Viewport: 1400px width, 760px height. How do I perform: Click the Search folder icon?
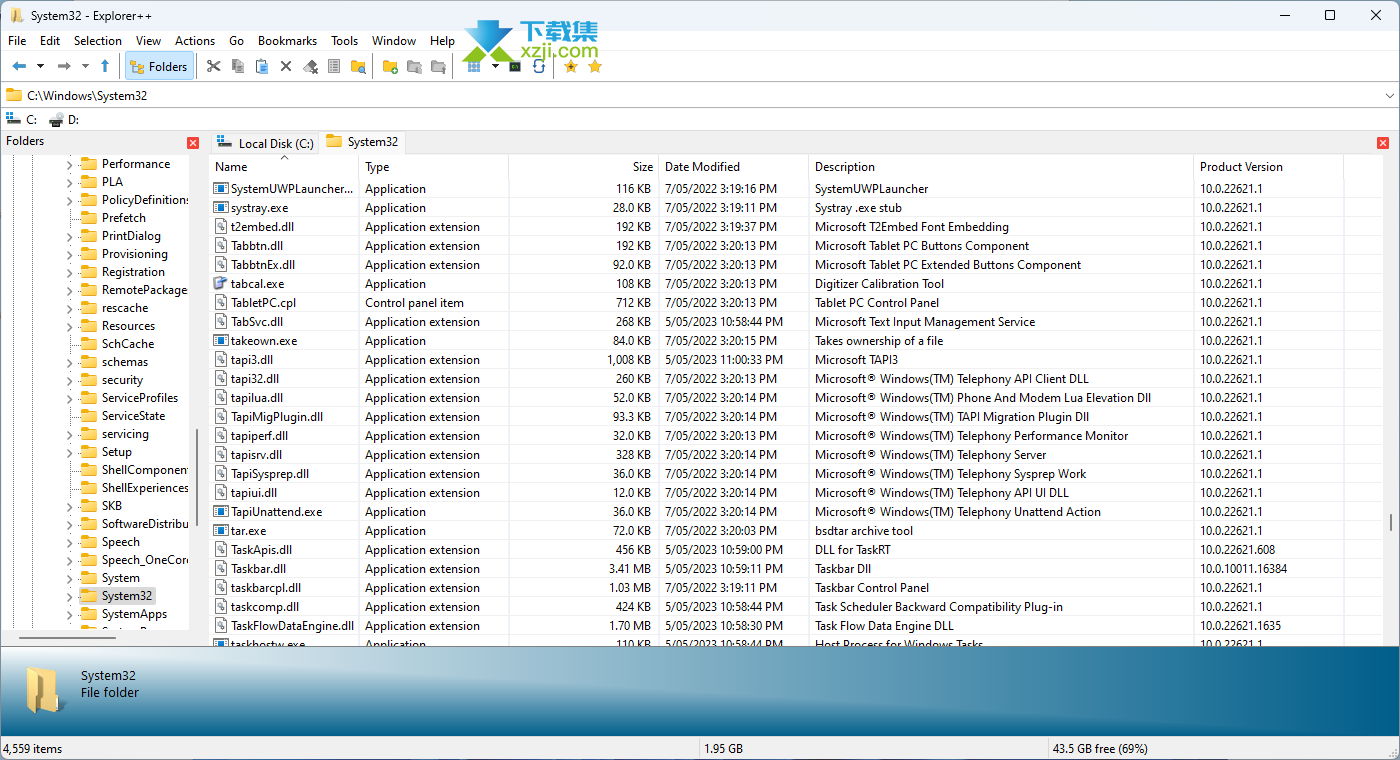(358, 66)
